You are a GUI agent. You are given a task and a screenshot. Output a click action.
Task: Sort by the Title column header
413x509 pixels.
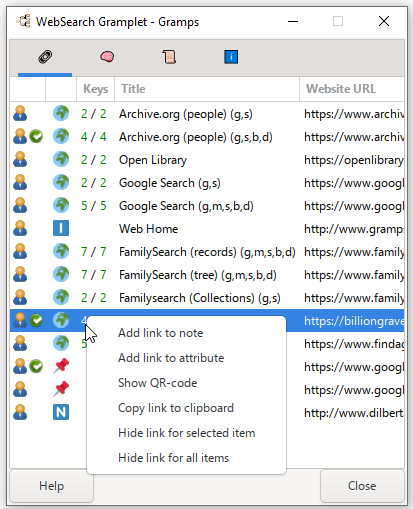coord(207,89)
